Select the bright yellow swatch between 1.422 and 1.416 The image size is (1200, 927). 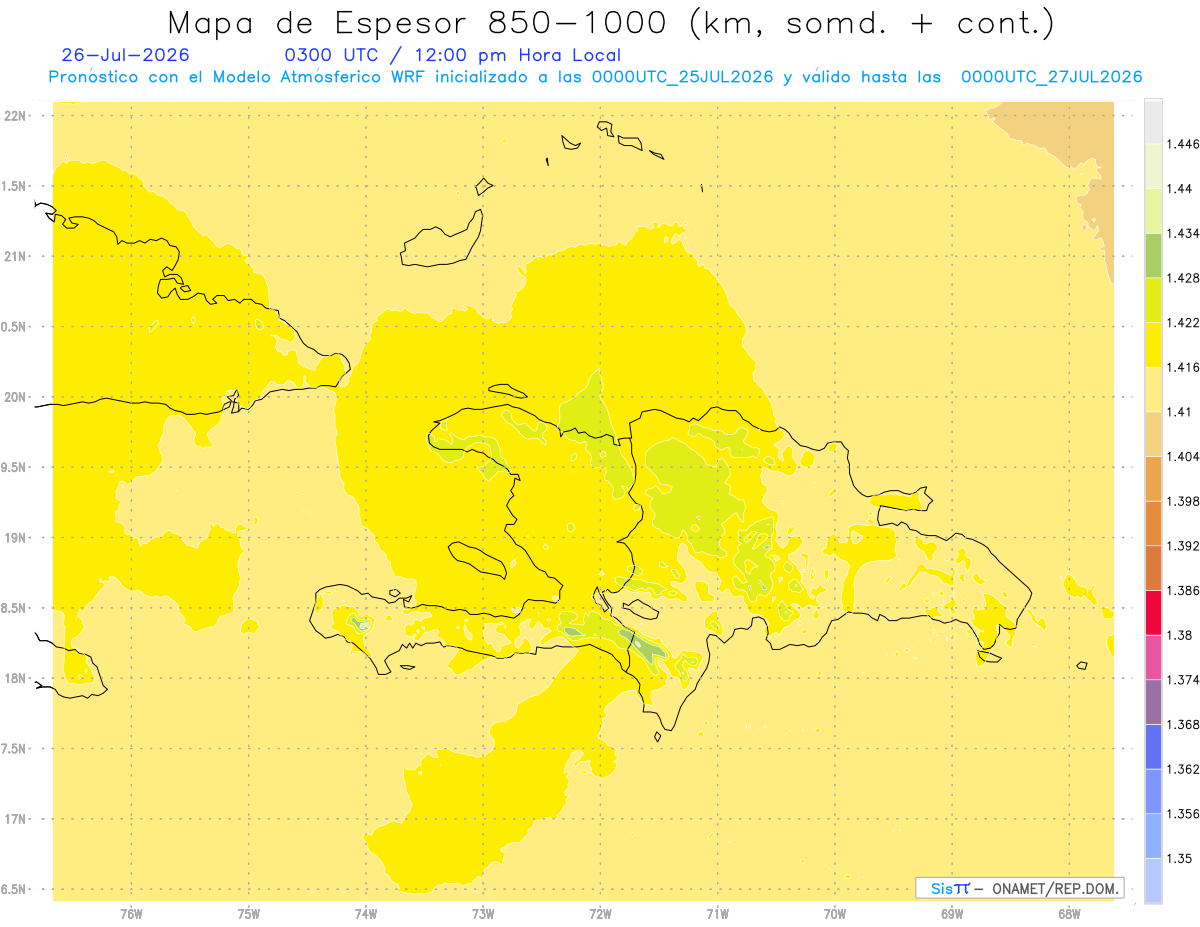1153,345
